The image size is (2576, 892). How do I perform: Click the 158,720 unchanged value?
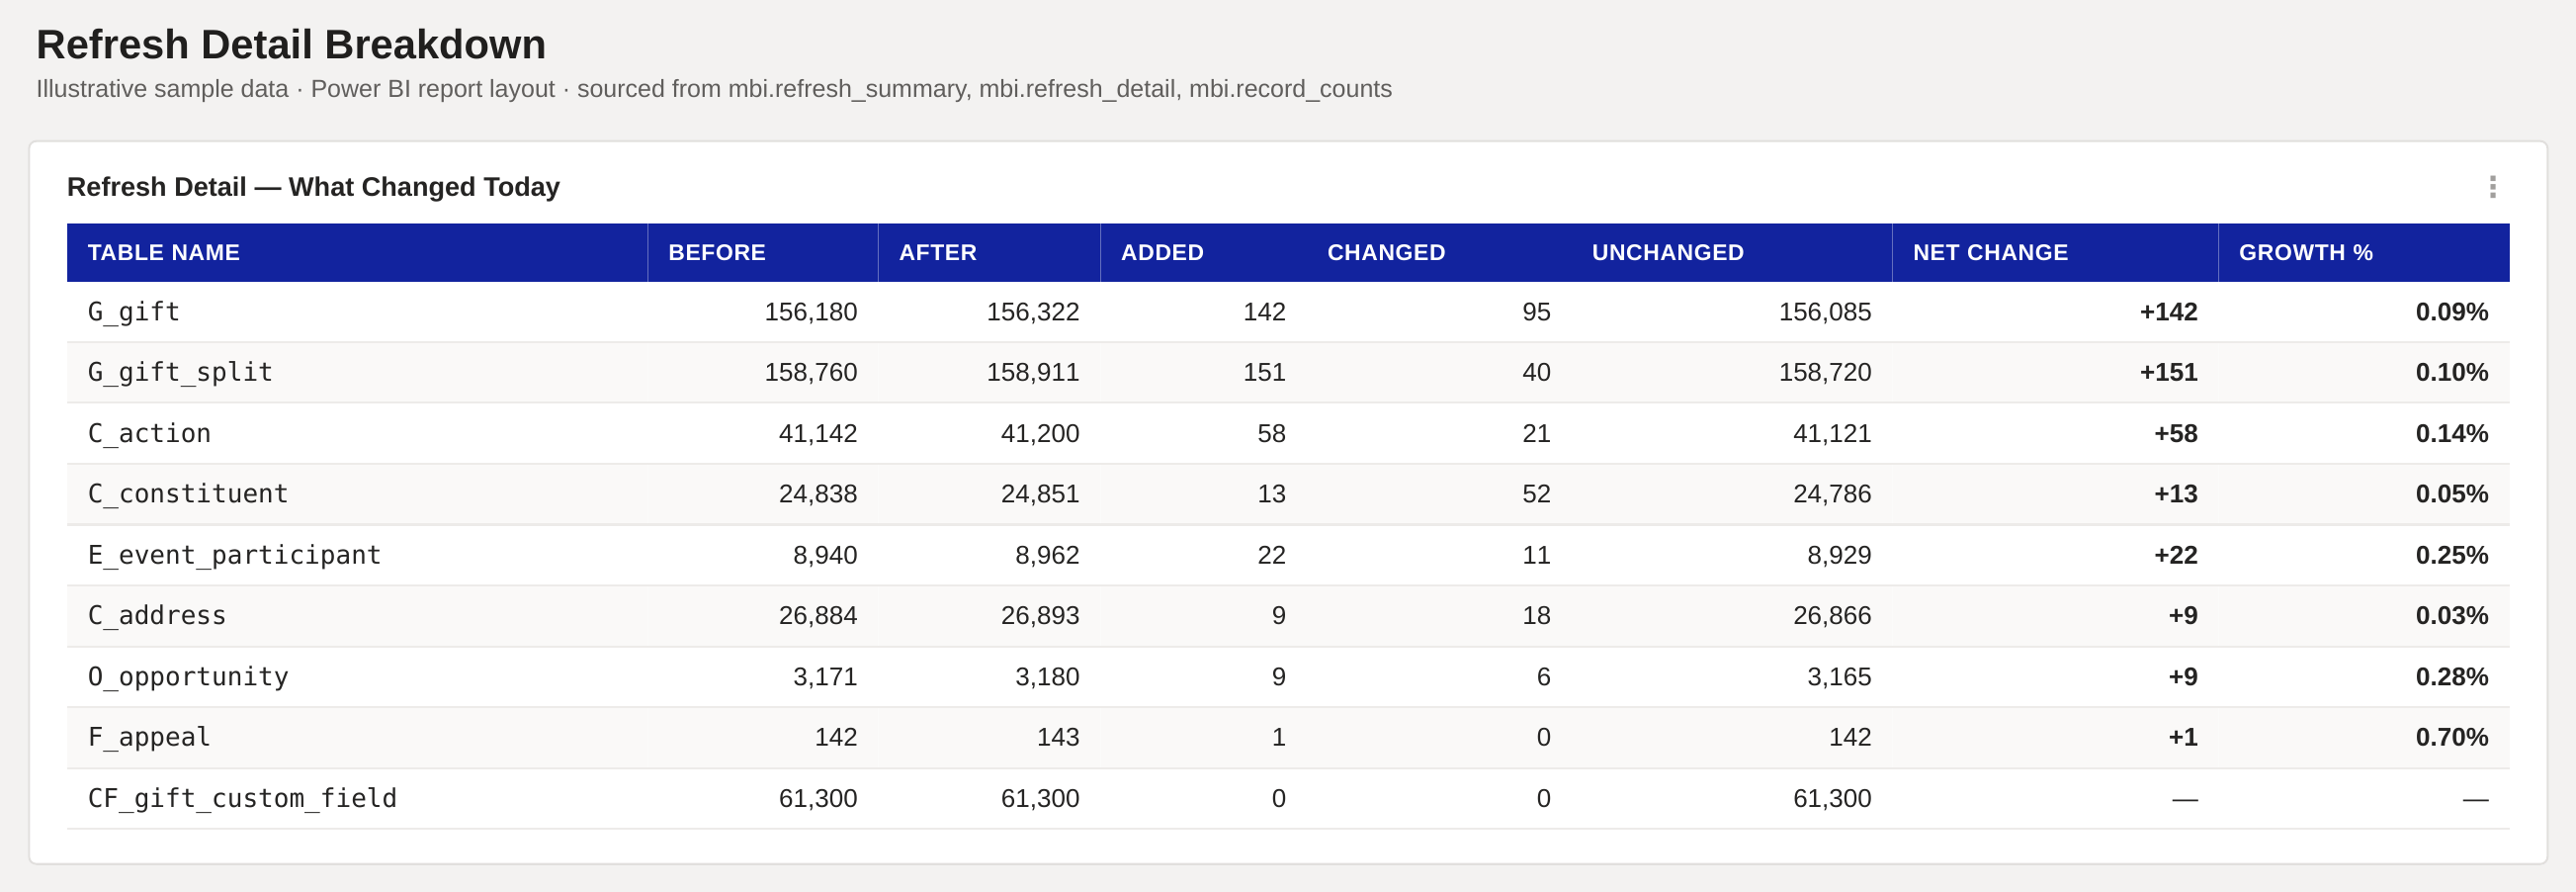pyautogui.click(x=1825, y=373)
